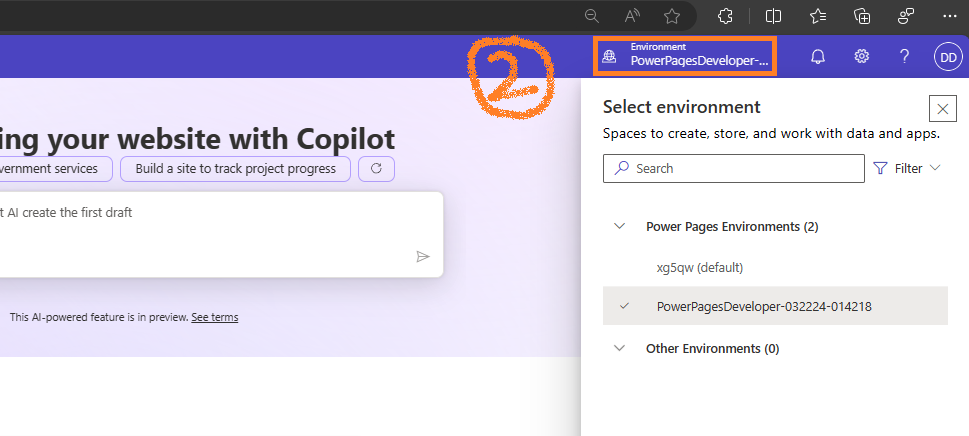Open the Read aloud icon in address bar
Screen dimensions: 969x436
632,17
